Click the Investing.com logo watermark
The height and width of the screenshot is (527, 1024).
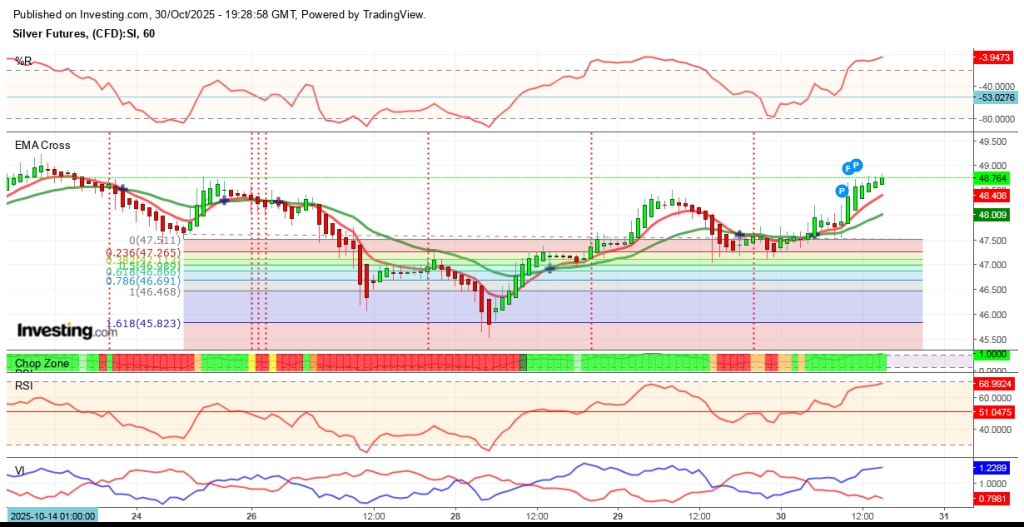click(67, 331)
